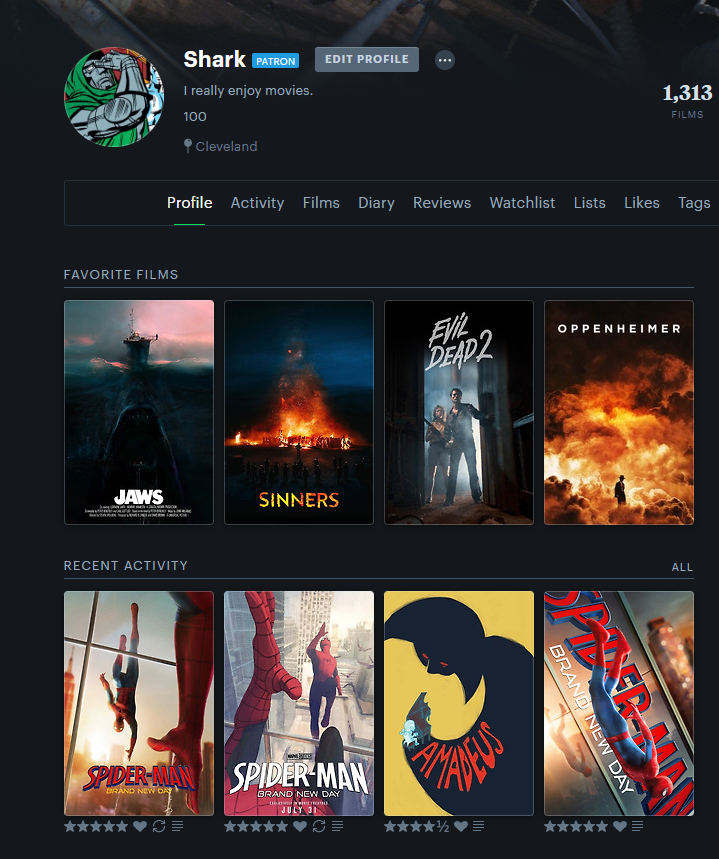Open the RECENT ACTIVITY section heading

(x=125, y=565)
